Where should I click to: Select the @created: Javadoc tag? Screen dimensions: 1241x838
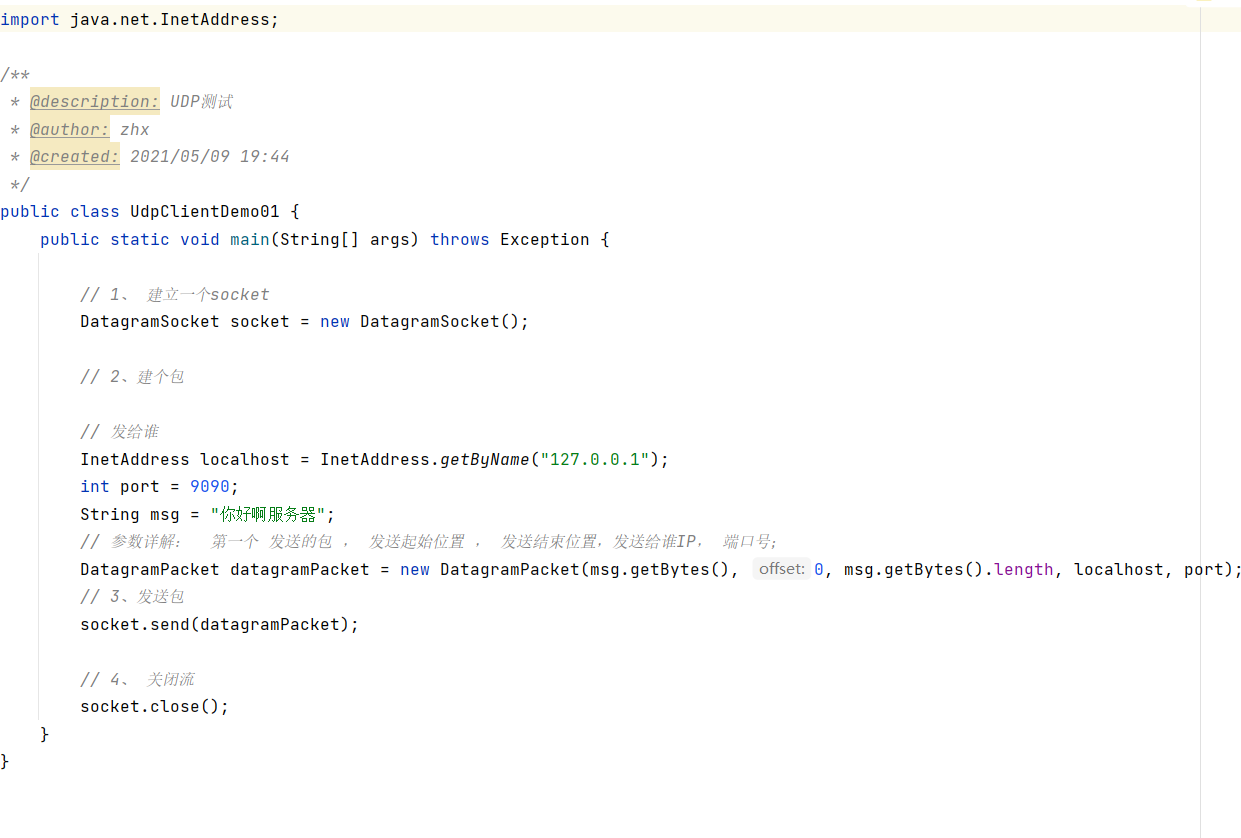[x=74, y=156]
